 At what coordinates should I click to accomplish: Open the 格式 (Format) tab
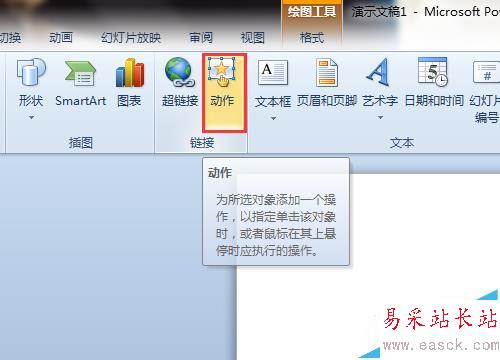[312, 37]
